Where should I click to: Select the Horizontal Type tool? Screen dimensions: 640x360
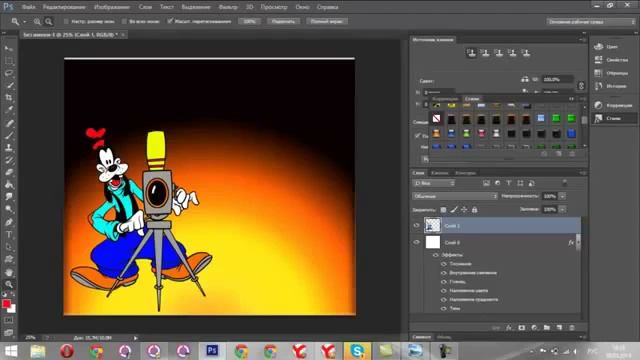point(9,235)
